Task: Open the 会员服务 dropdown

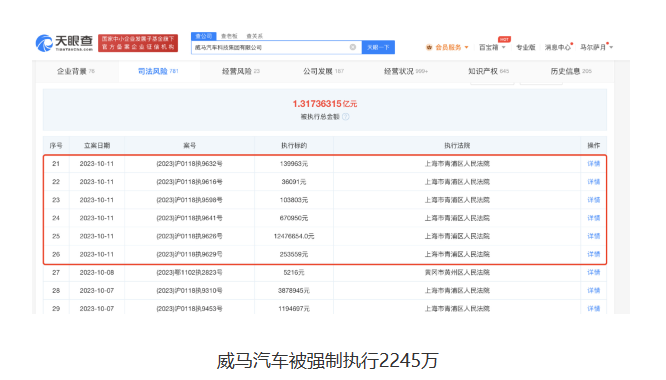Action: tap(452, 47)
